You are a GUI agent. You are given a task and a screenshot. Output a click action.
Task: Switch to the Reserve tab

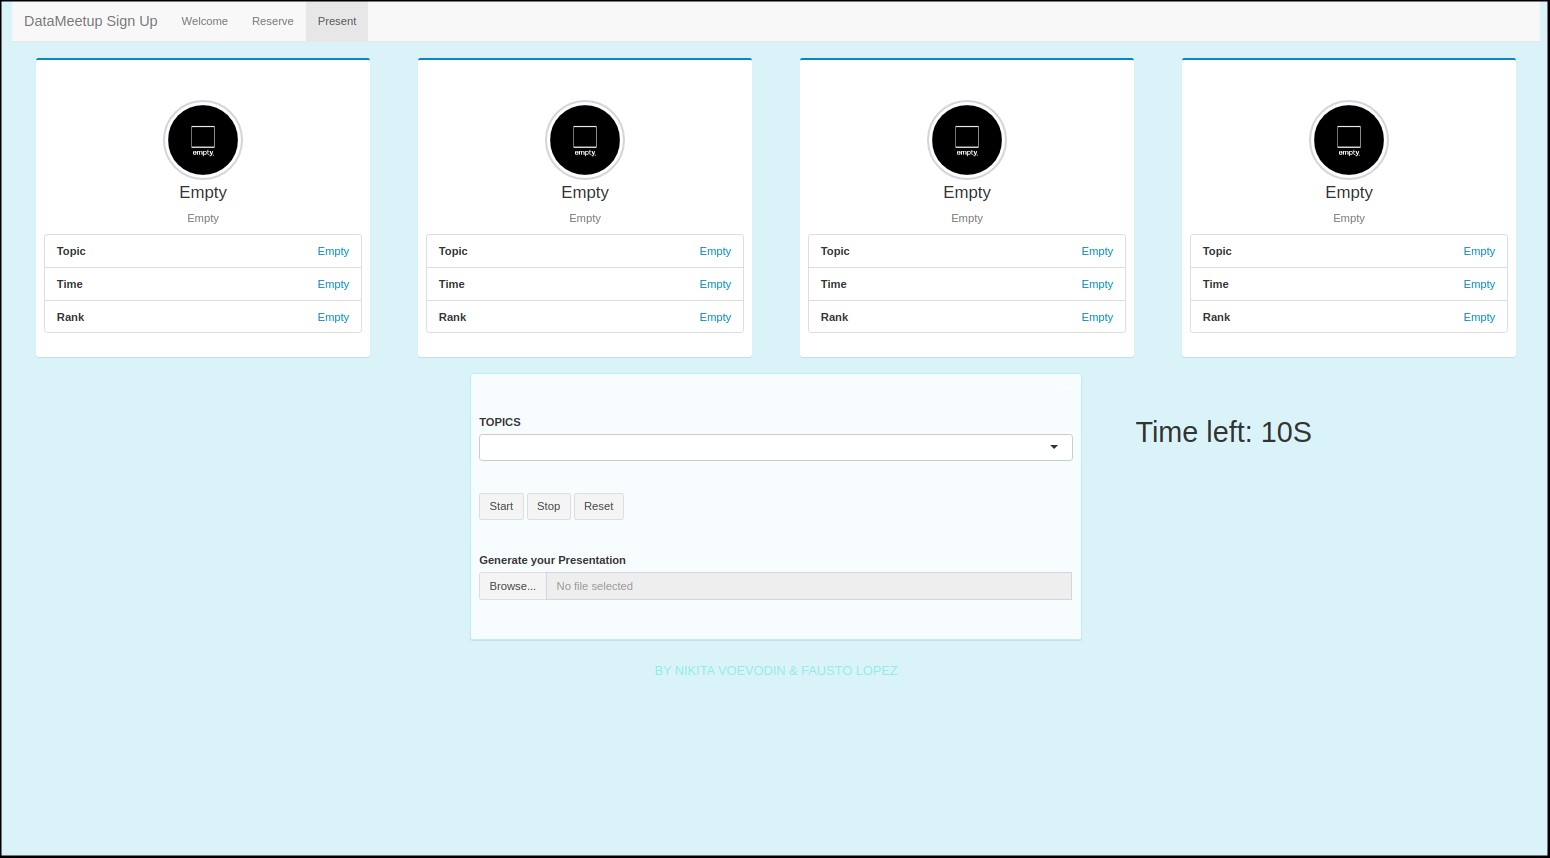pos(272,21)
